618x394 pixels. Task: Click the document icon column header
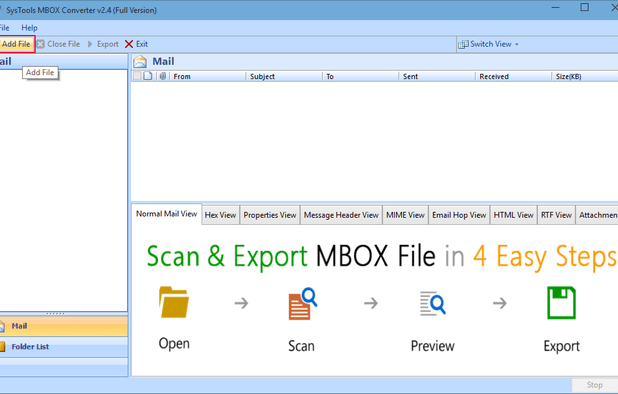tap(148, 76)
